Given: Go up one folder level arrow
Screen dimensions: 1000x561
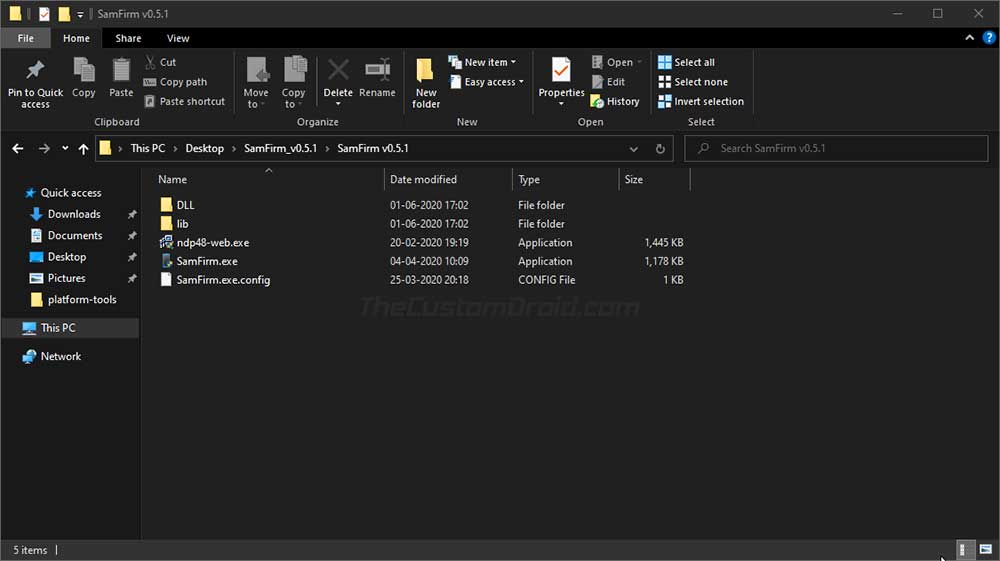Looking at the screenshot, I should point(84,149).
